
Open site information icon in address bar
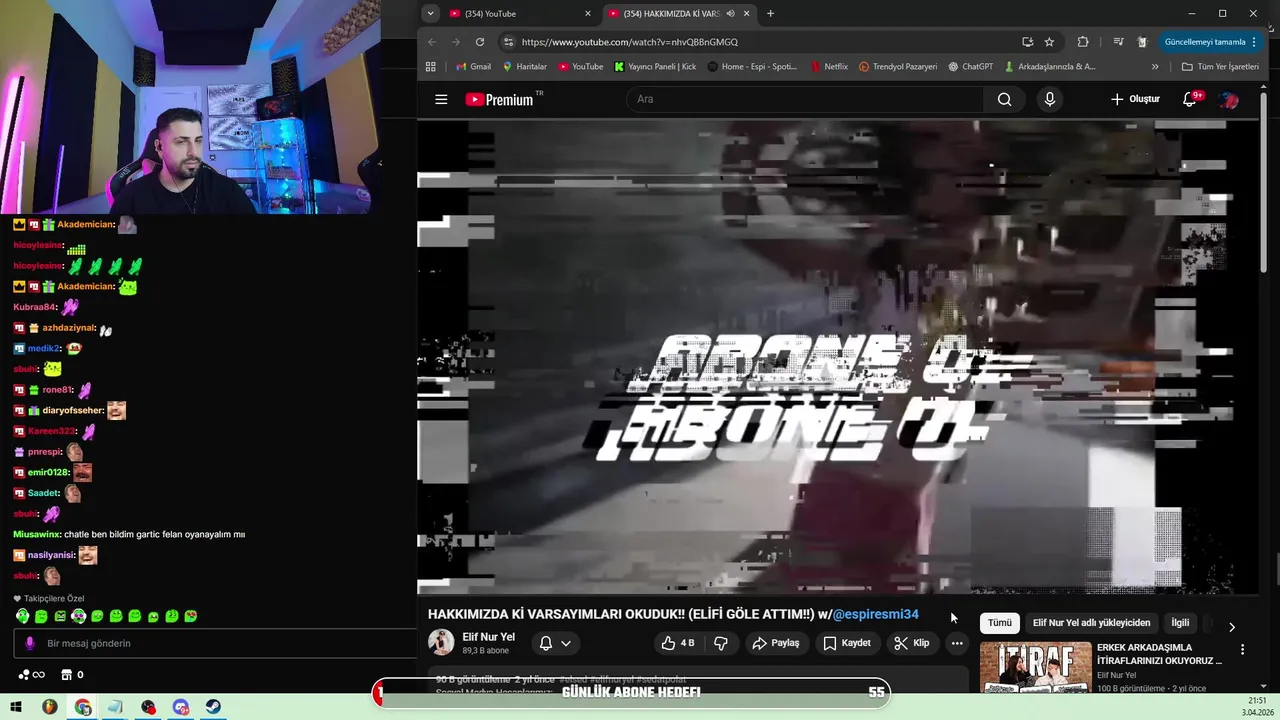[508, 42]
